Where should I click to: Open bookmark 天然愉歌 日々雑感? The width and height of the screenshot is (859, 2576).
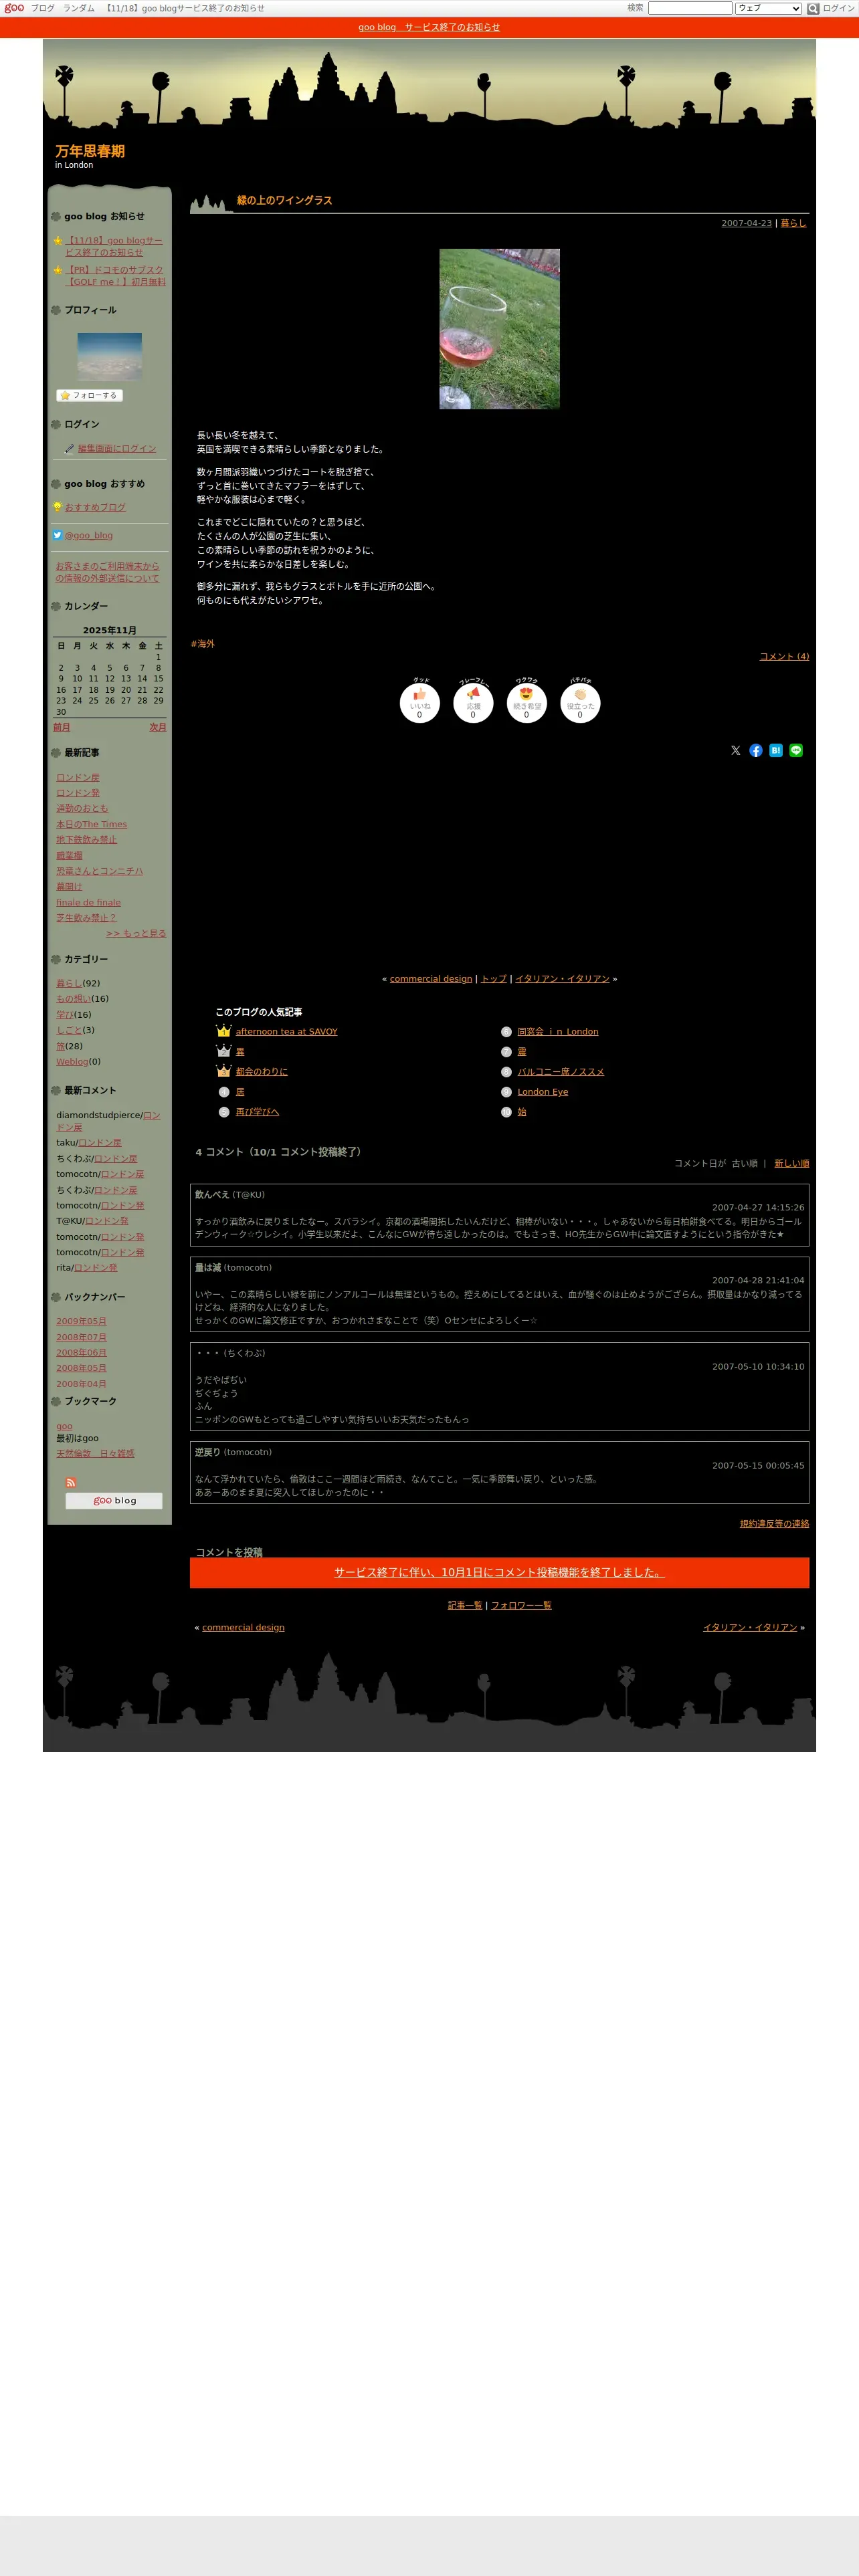click(x=95, y=1453)
